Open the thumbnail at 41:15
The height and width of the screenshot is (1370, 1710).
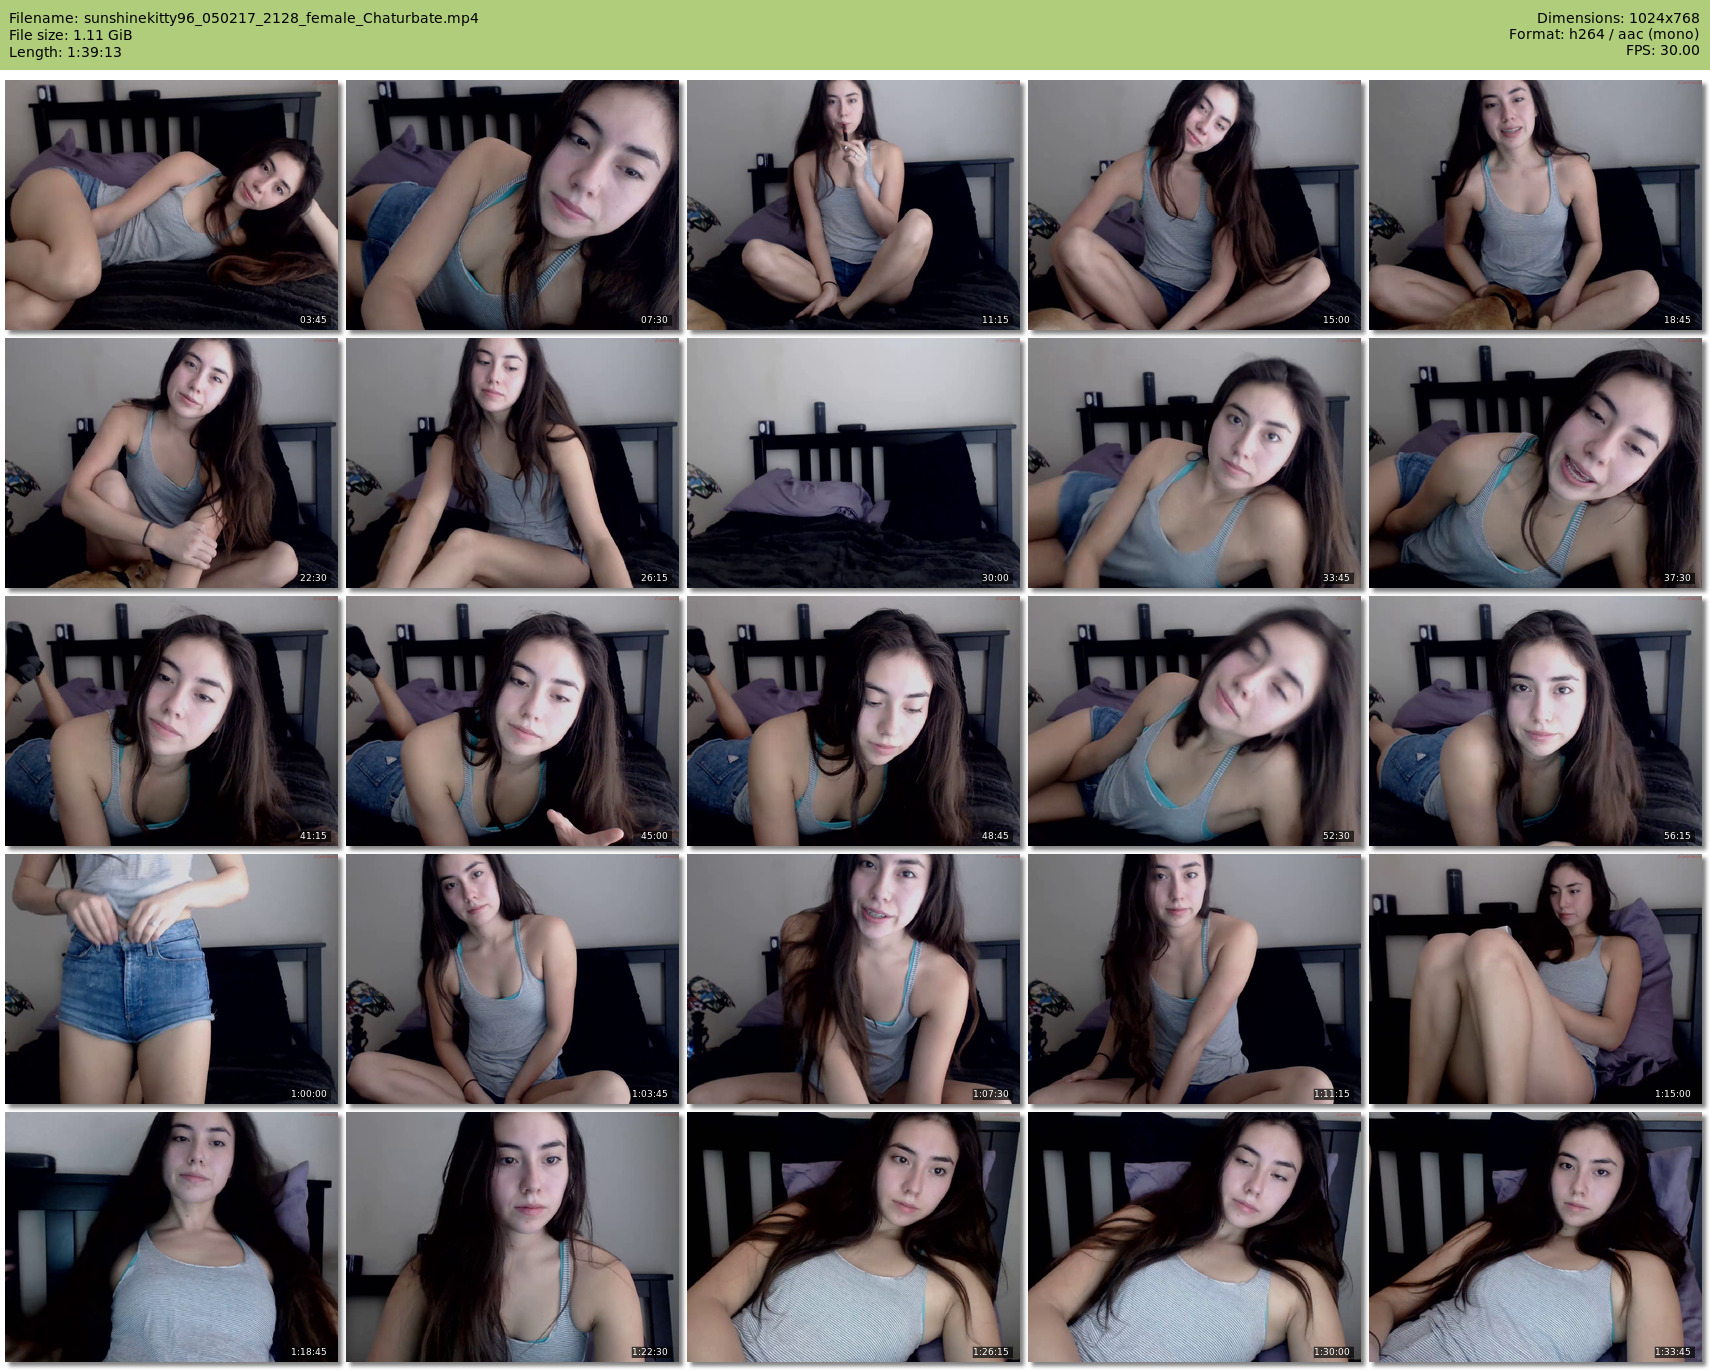coord(172,721)
